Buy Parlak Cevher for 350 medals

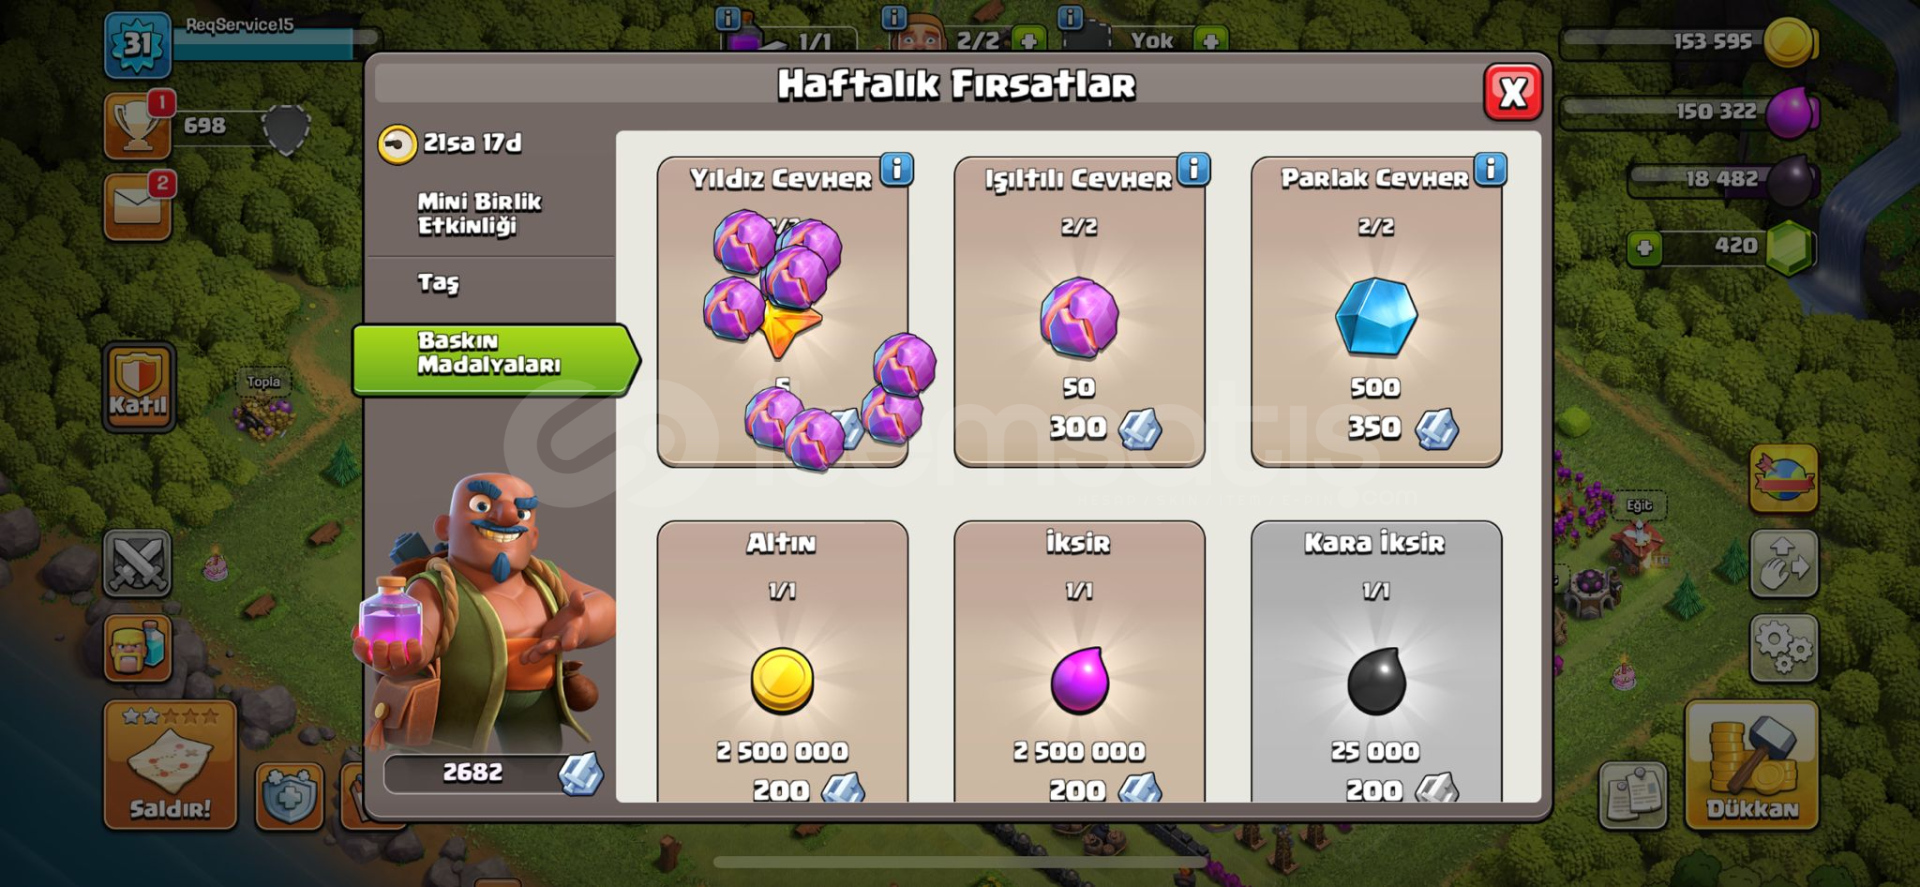pyautogui.click(x=1376, y=312)
